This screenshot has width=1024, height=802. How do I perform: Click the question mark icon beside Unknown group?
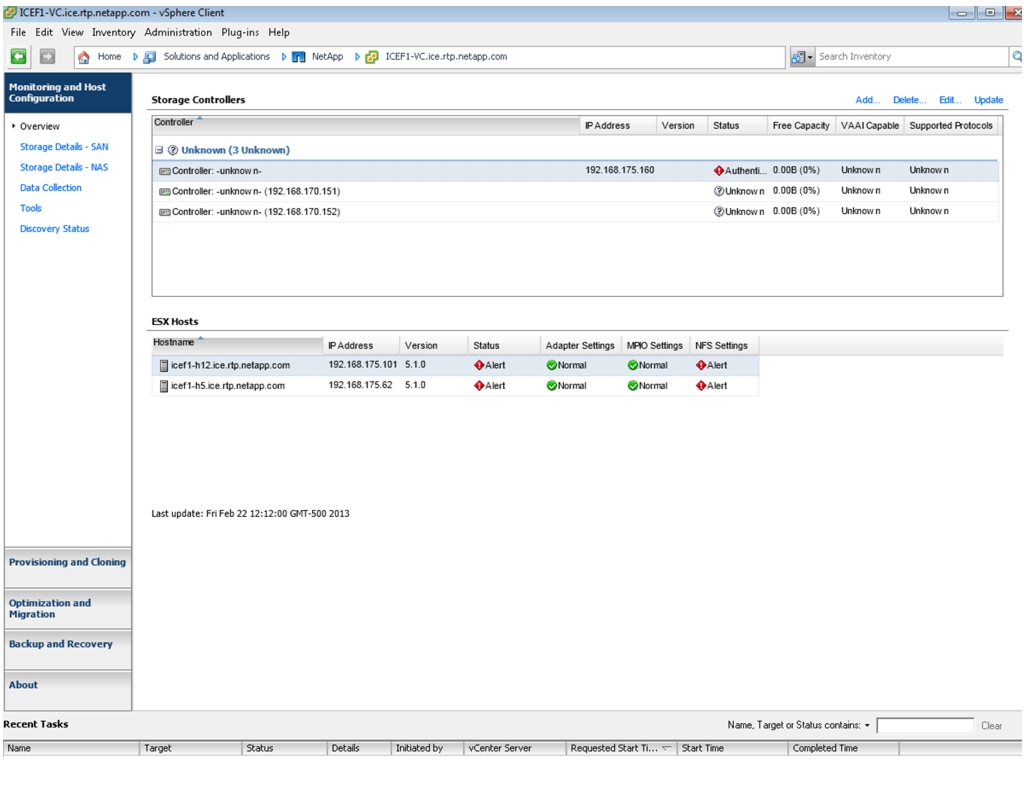click(x=172, y=150)
